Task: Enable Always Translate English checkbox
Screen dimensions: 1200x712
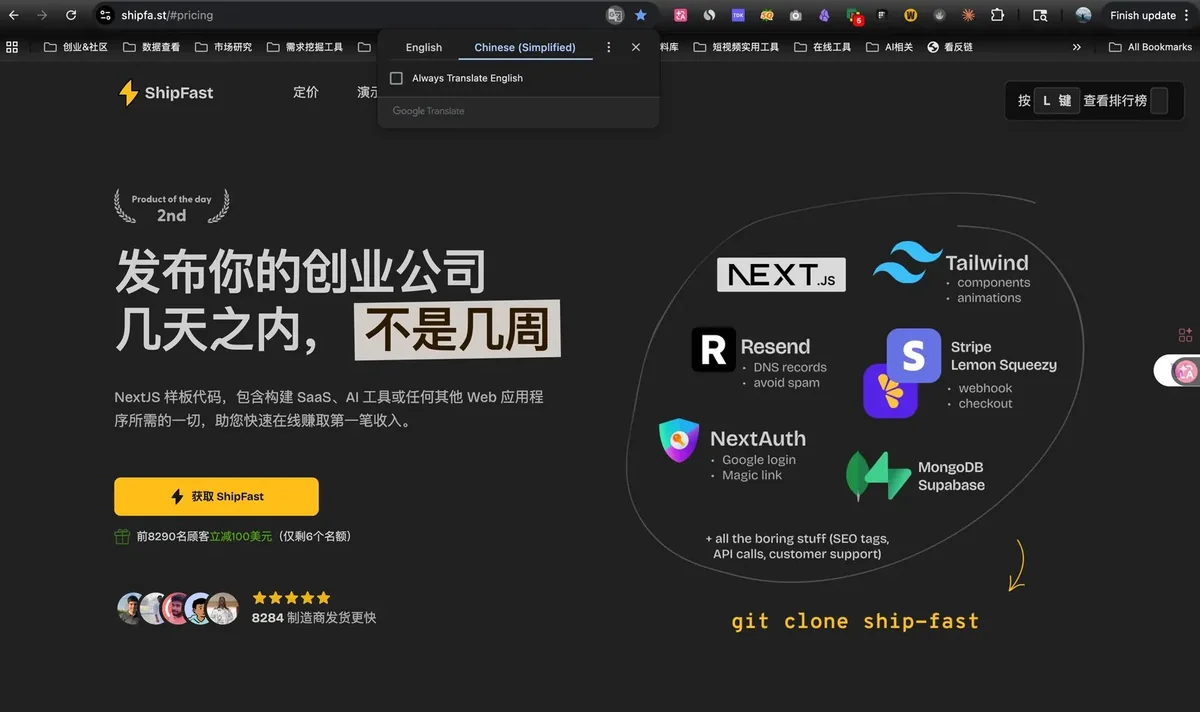Action: [x=396, y=78]
